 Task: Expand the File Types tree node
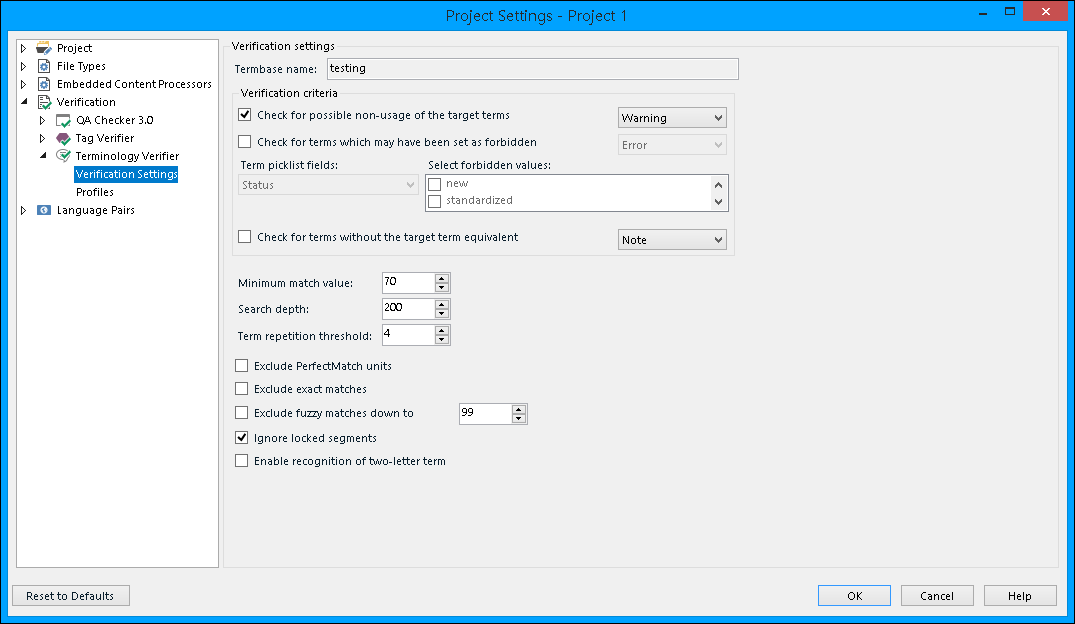coord(23,67)
